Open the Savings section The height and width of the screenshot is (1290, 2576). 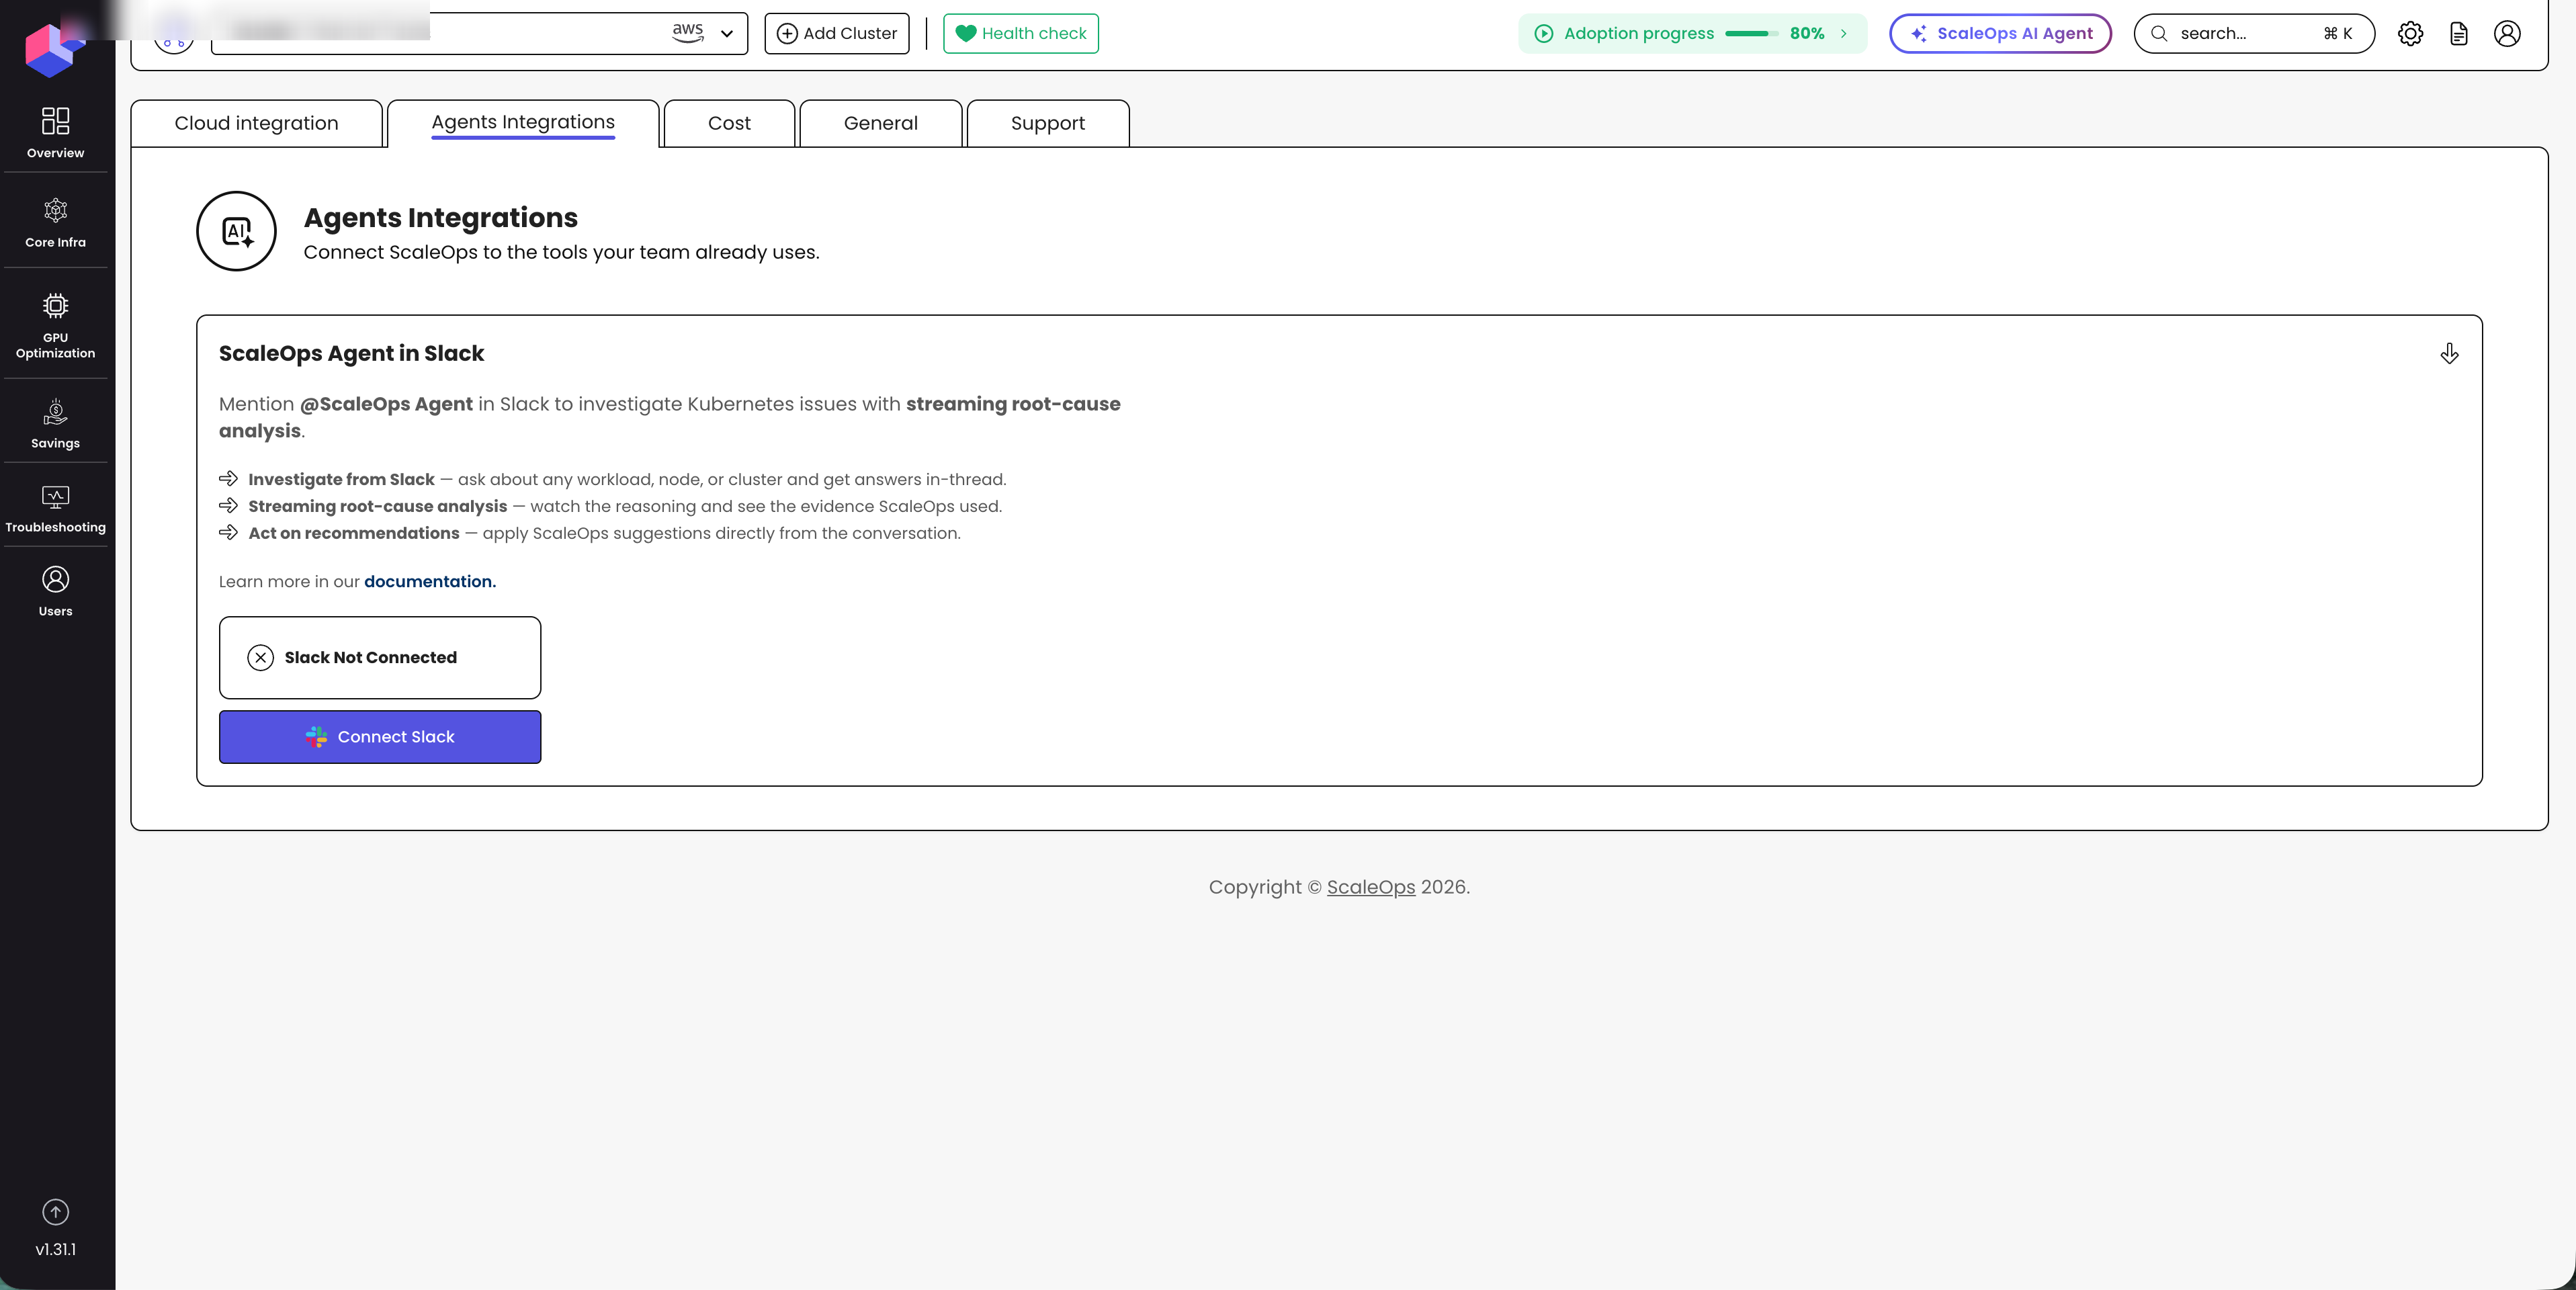[x=55, y=424]
